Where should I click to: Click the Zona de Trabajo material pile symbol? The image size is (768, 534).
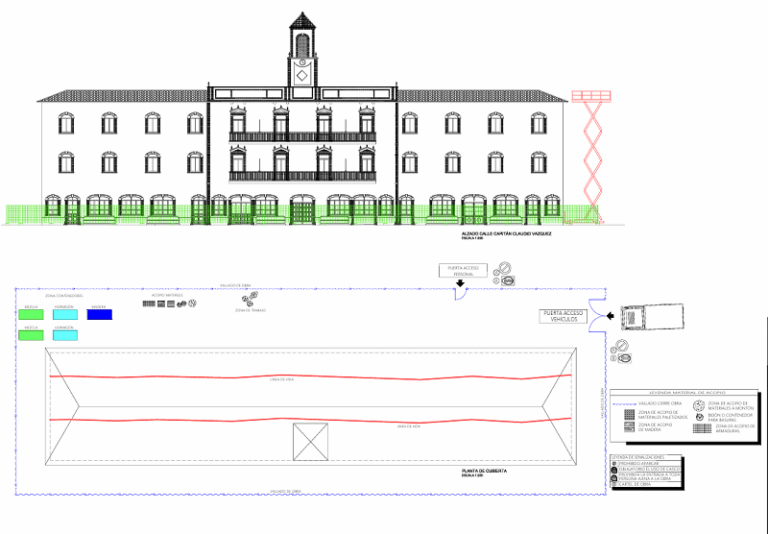click(250, 299)
